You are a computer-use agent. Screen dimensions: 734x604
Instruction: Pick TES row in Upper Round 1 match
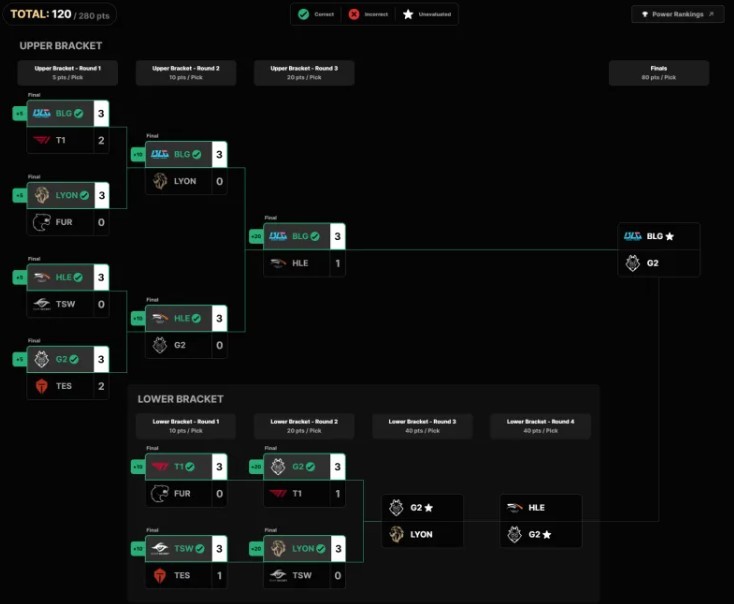click(x=68, y=386)
